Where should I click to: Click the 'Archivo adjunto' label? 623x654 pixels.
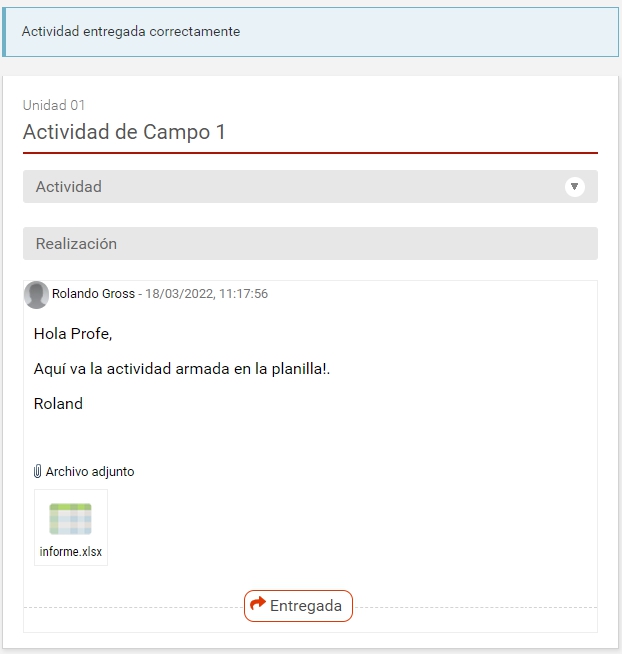(90, 472)
